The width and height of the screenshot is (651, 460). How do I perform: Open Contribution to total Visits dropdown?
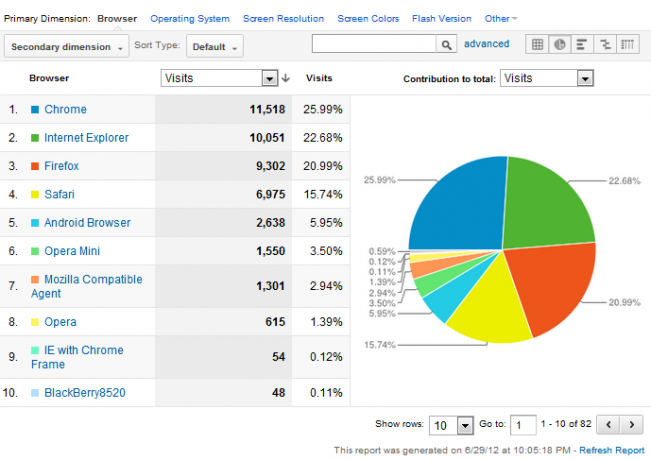[547, 78]
